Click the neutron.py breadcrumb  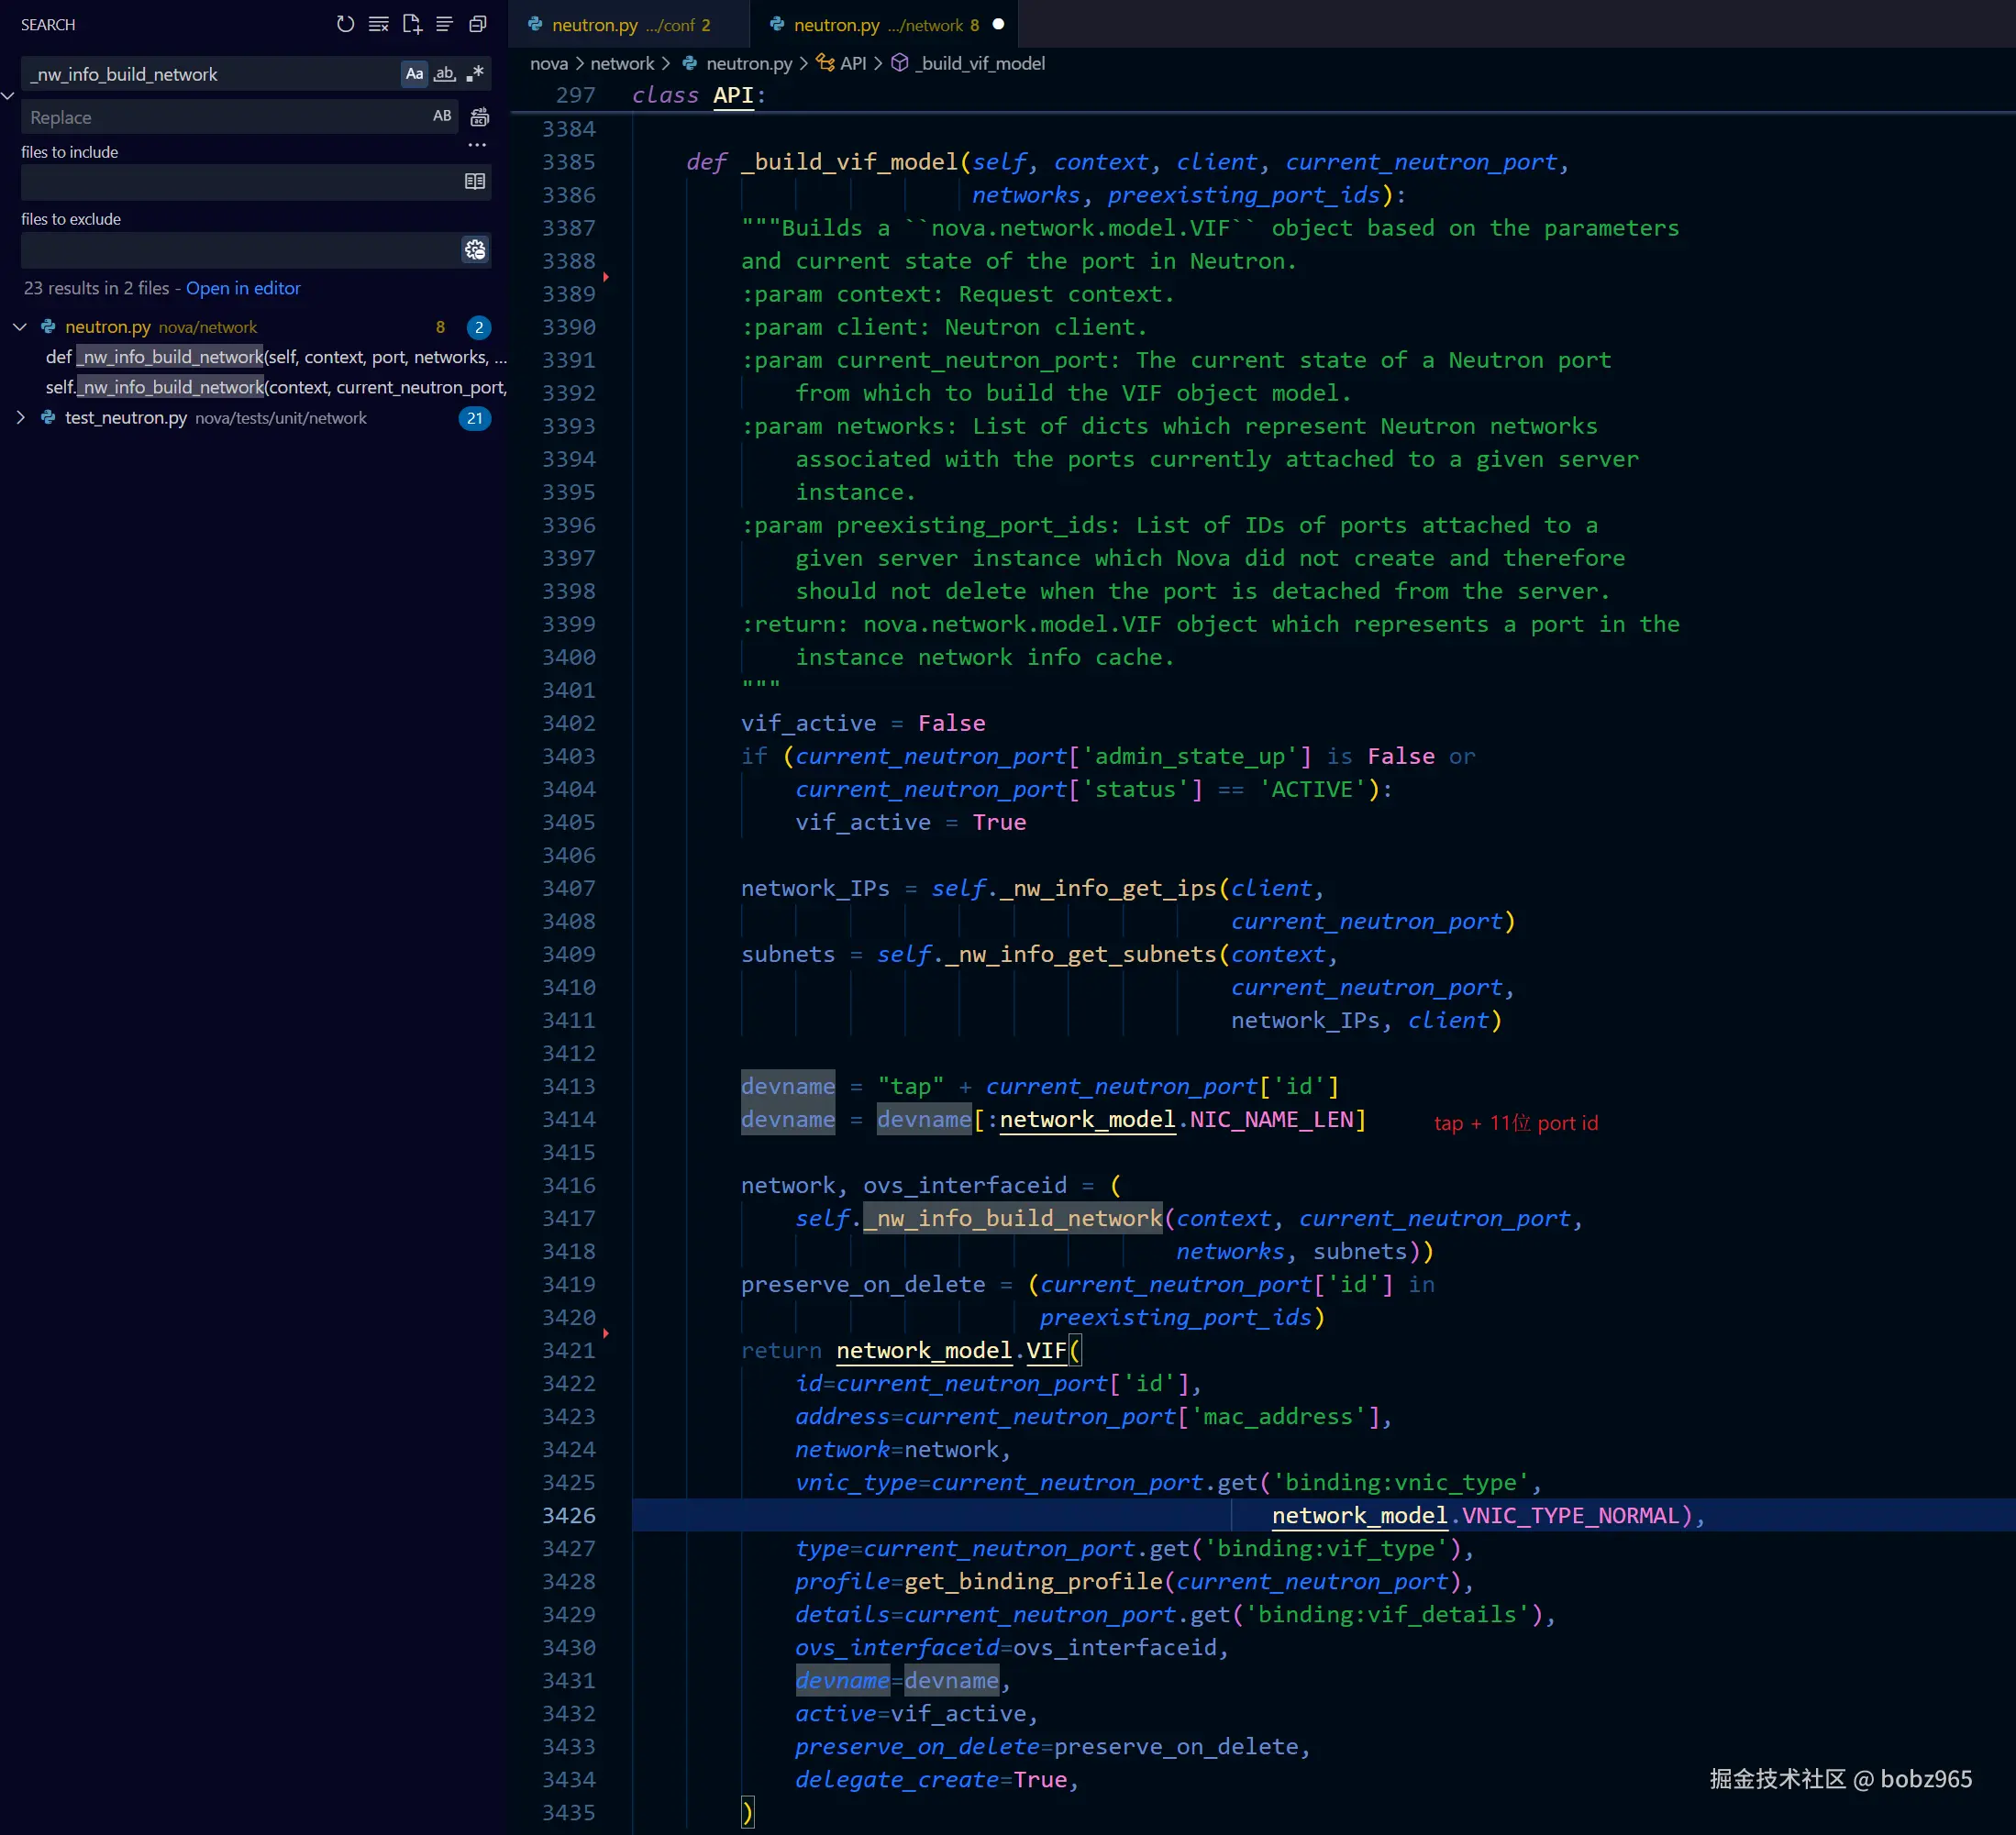pyautogui.click(x=749, y=63)
